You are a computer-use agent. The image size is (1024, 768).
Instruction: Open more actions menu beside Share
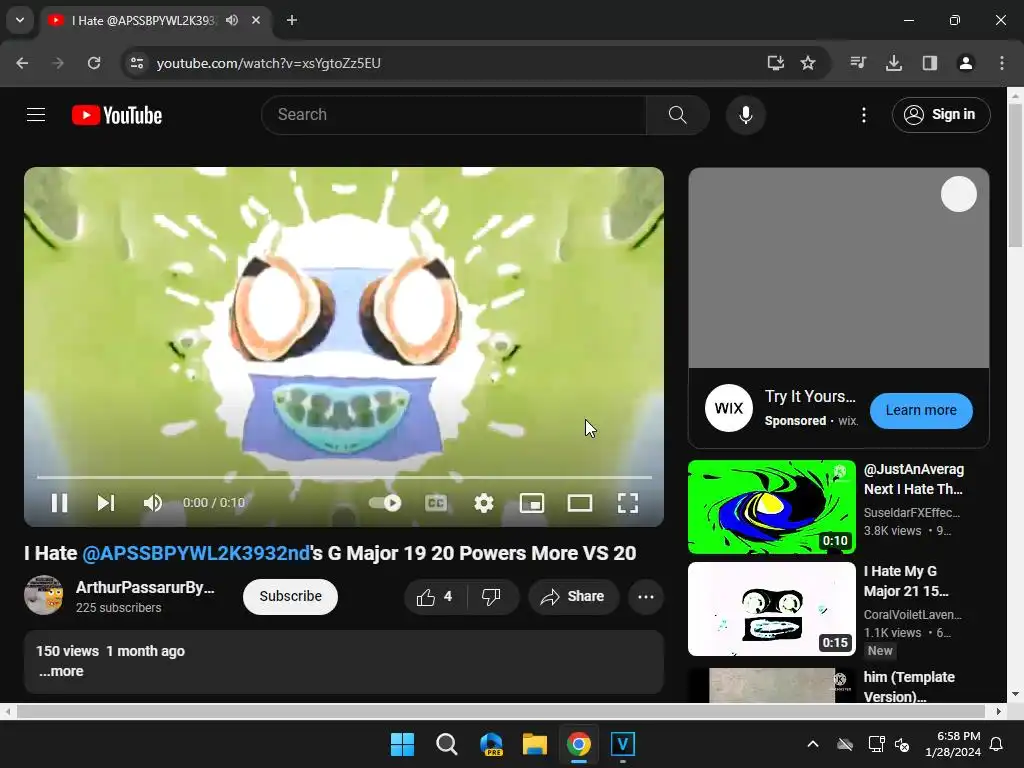tap(646, 596)
